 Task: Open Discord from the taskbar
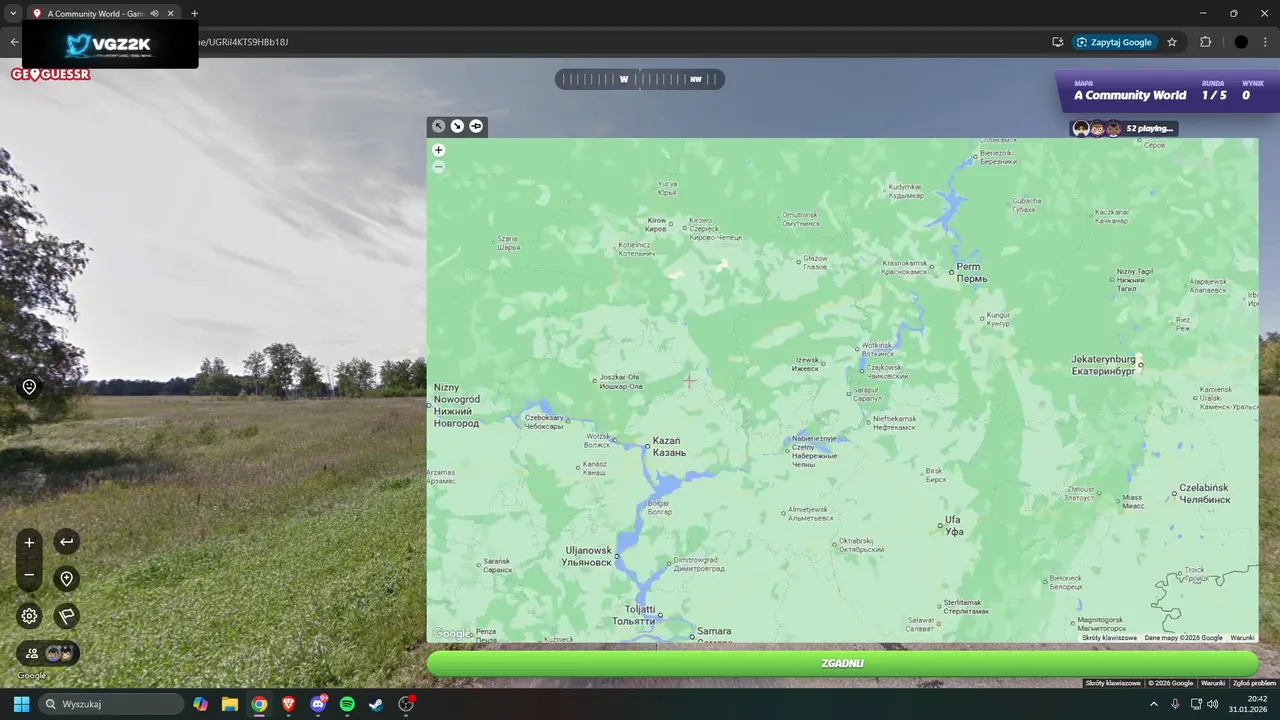(x=318, y=704)
